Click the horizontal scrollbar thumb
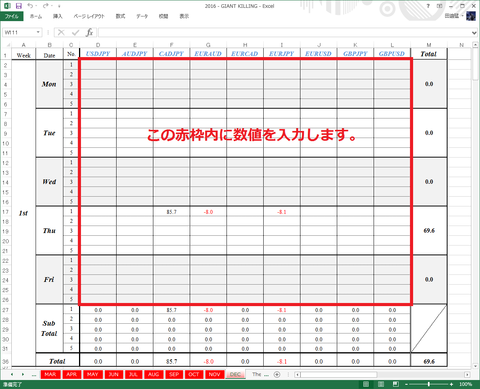Image resolution: width=480 pixels, height=389 pixels. [339, 375]
